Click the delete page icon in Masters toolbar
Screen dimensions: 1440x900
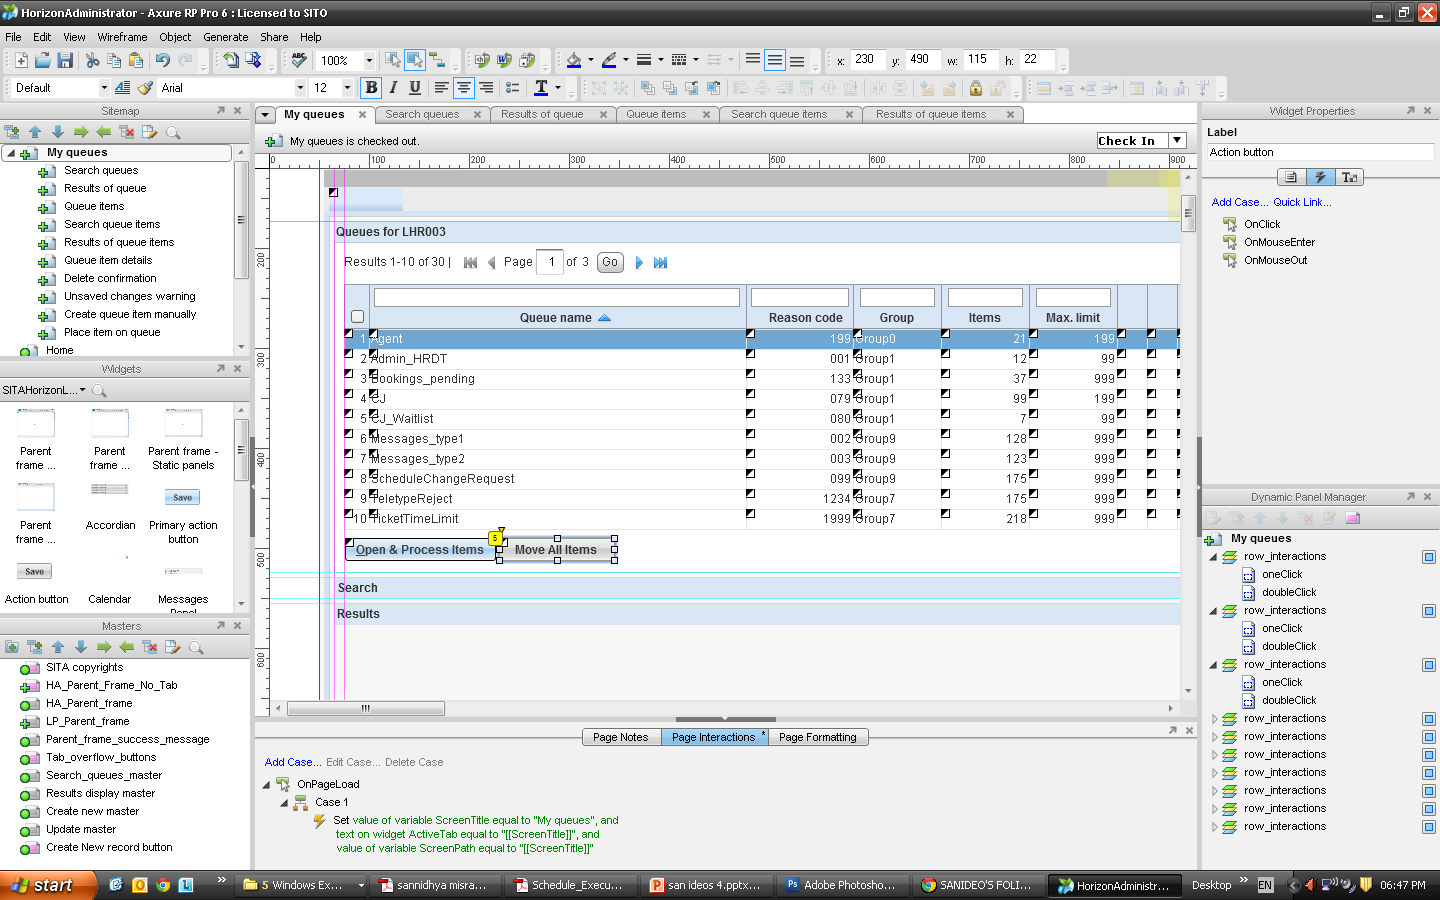[x=150, y=647]
